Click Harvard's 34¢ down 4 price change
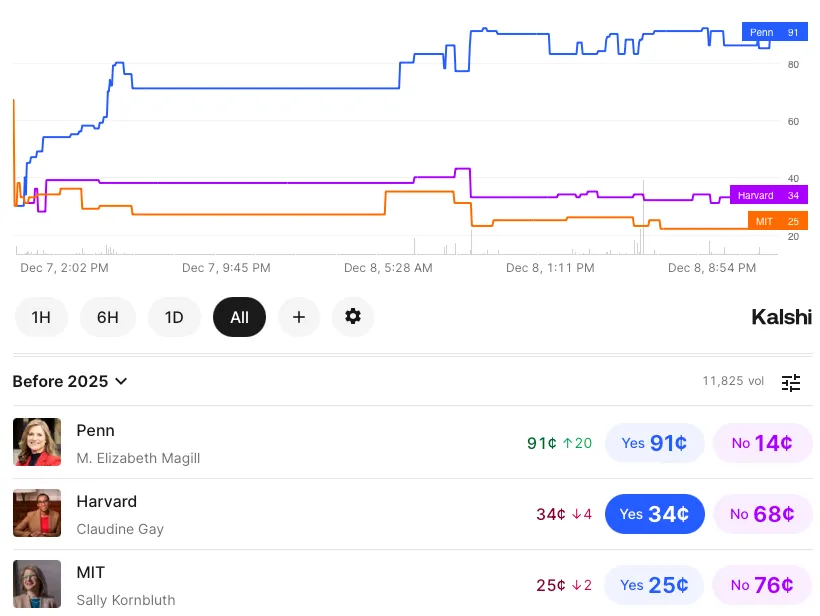 tap(564, 515)
